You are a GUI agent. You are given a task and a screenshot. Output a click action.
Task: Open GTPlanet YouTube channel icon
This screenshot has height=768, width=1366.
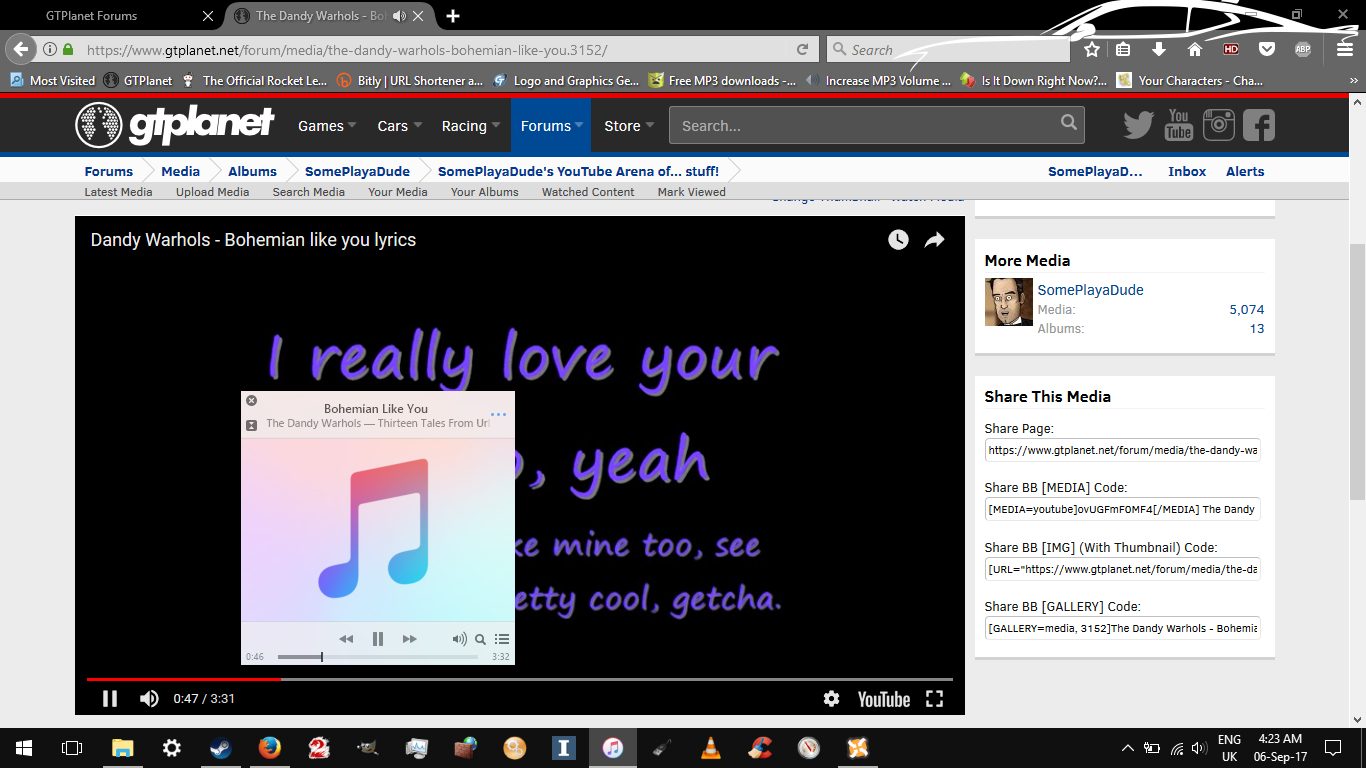tap(1179, 125)
